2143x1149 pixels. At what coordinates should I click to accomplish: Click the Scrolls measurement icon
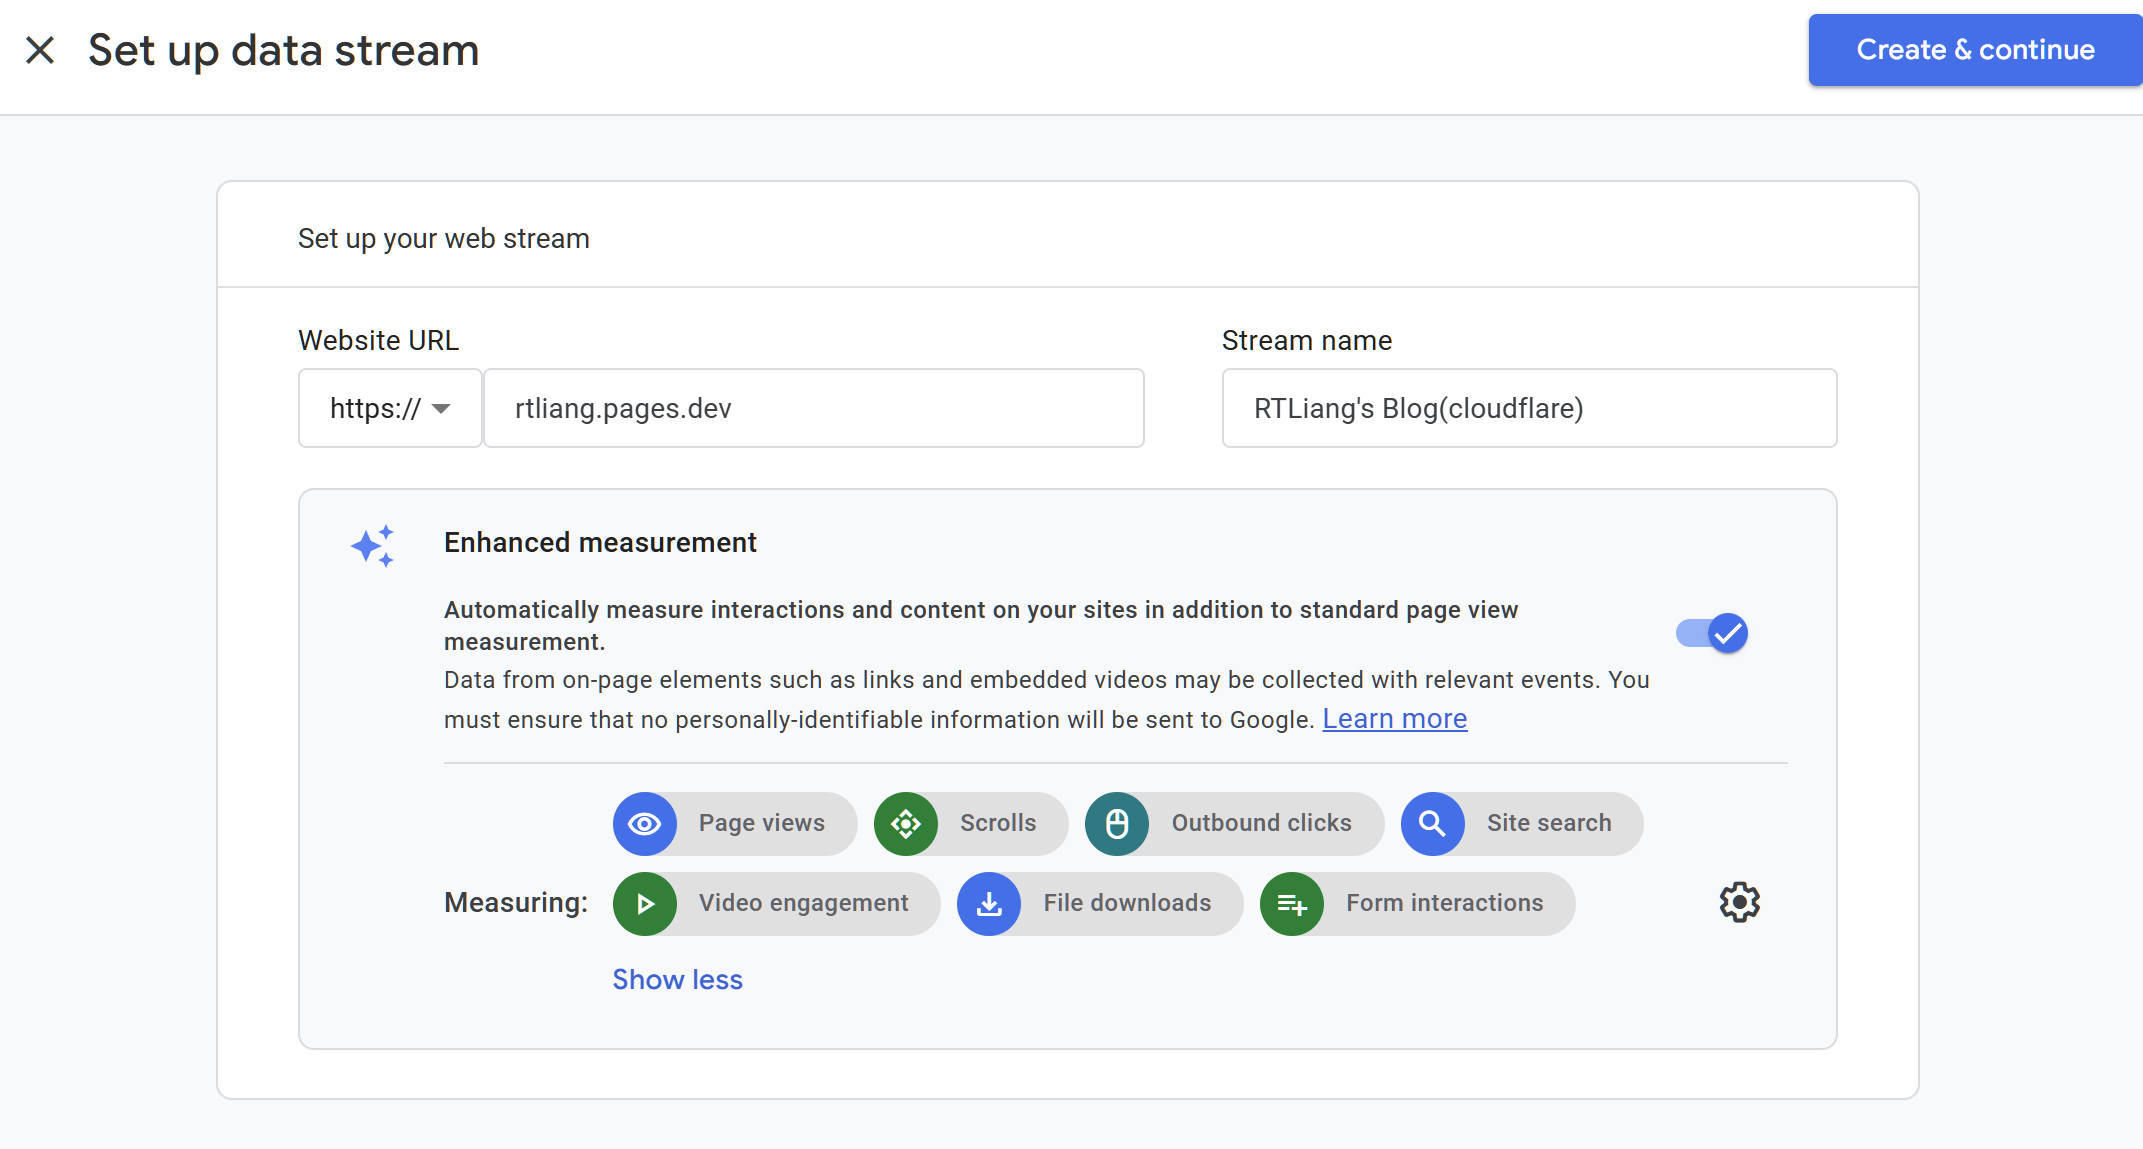coord(906,823)
